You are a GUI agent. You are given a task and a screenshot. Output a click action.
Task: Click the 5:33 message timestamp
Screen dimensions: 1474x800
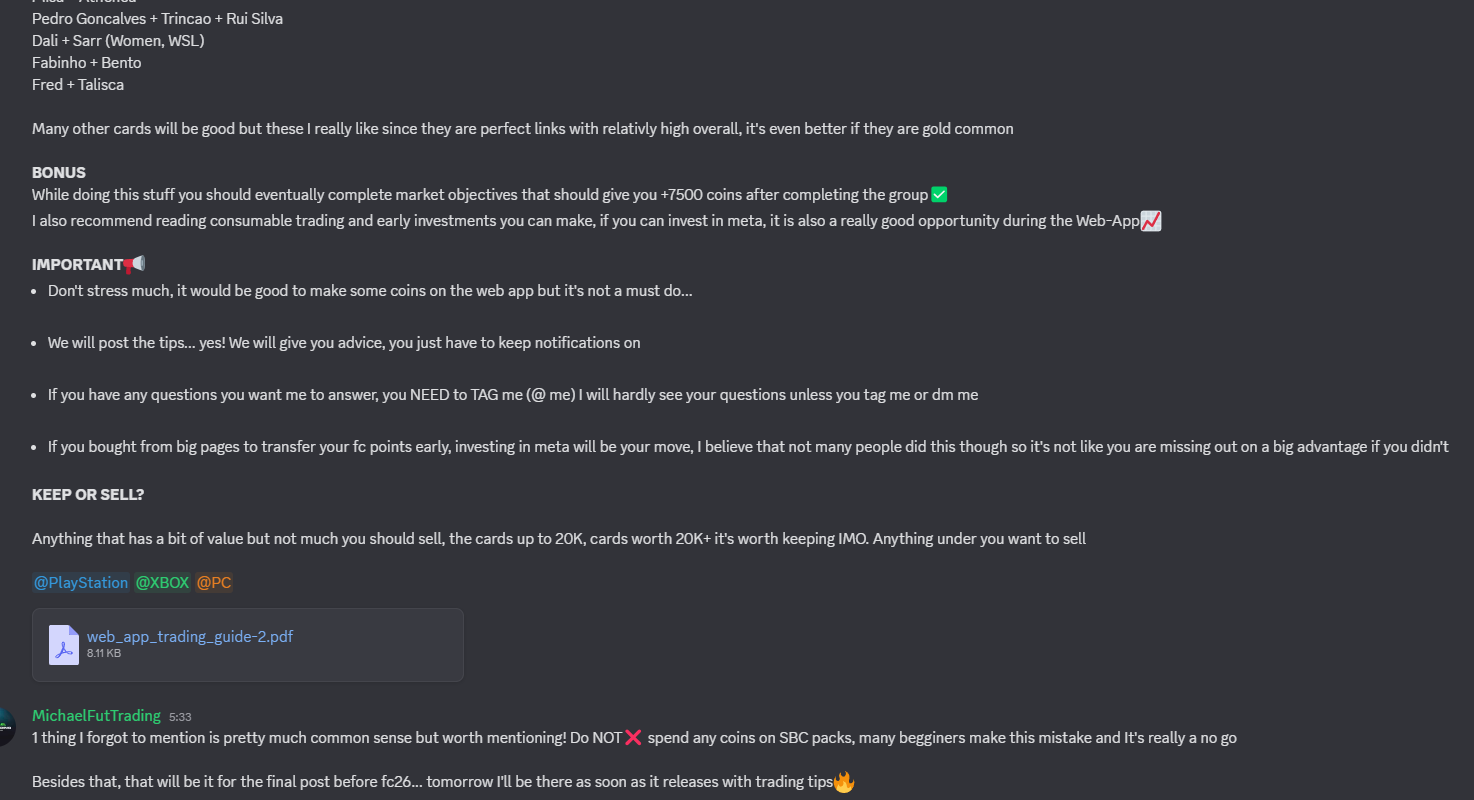(180, 717)
